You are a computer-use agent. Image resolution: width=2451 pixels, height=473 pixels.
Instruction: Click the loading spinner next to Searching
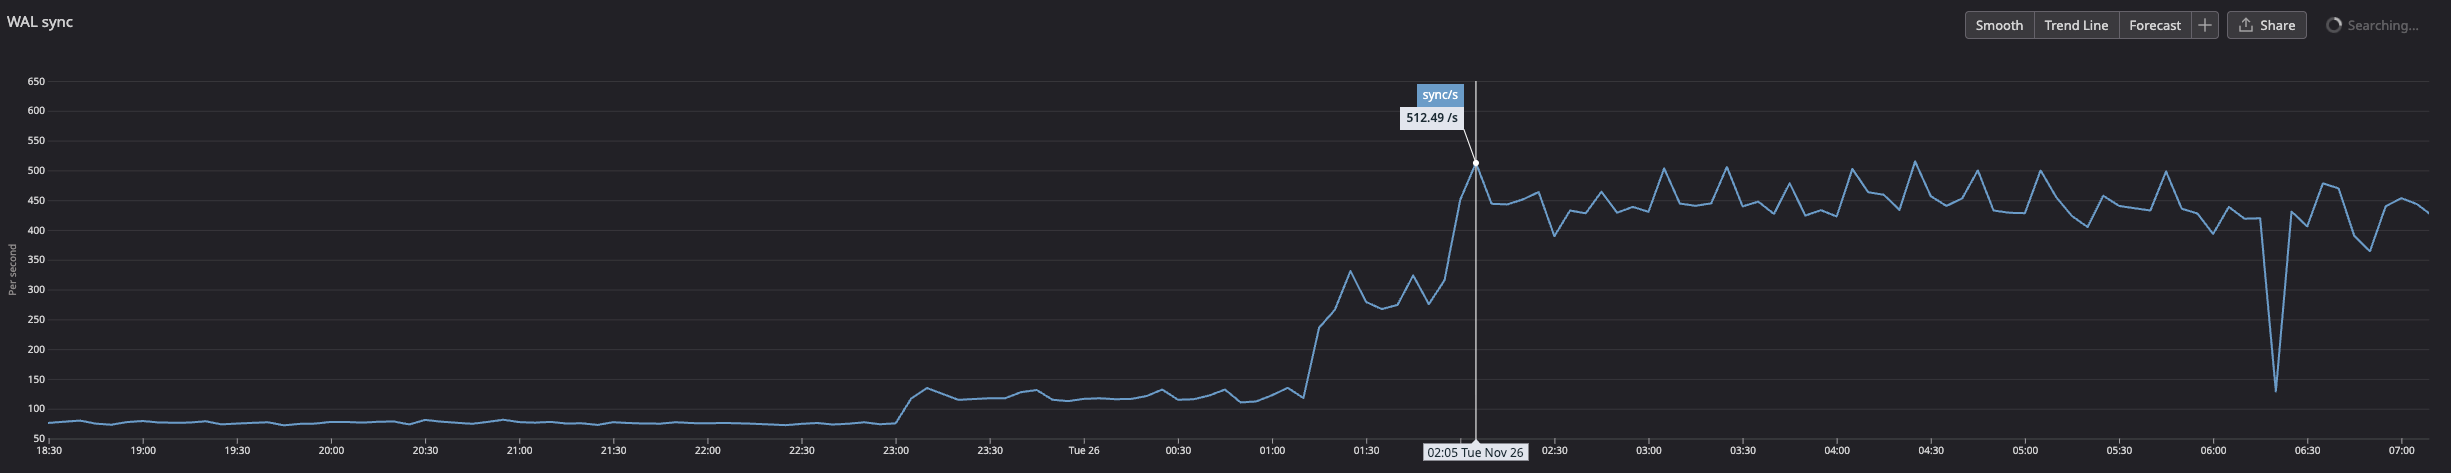click(2333, 25)
